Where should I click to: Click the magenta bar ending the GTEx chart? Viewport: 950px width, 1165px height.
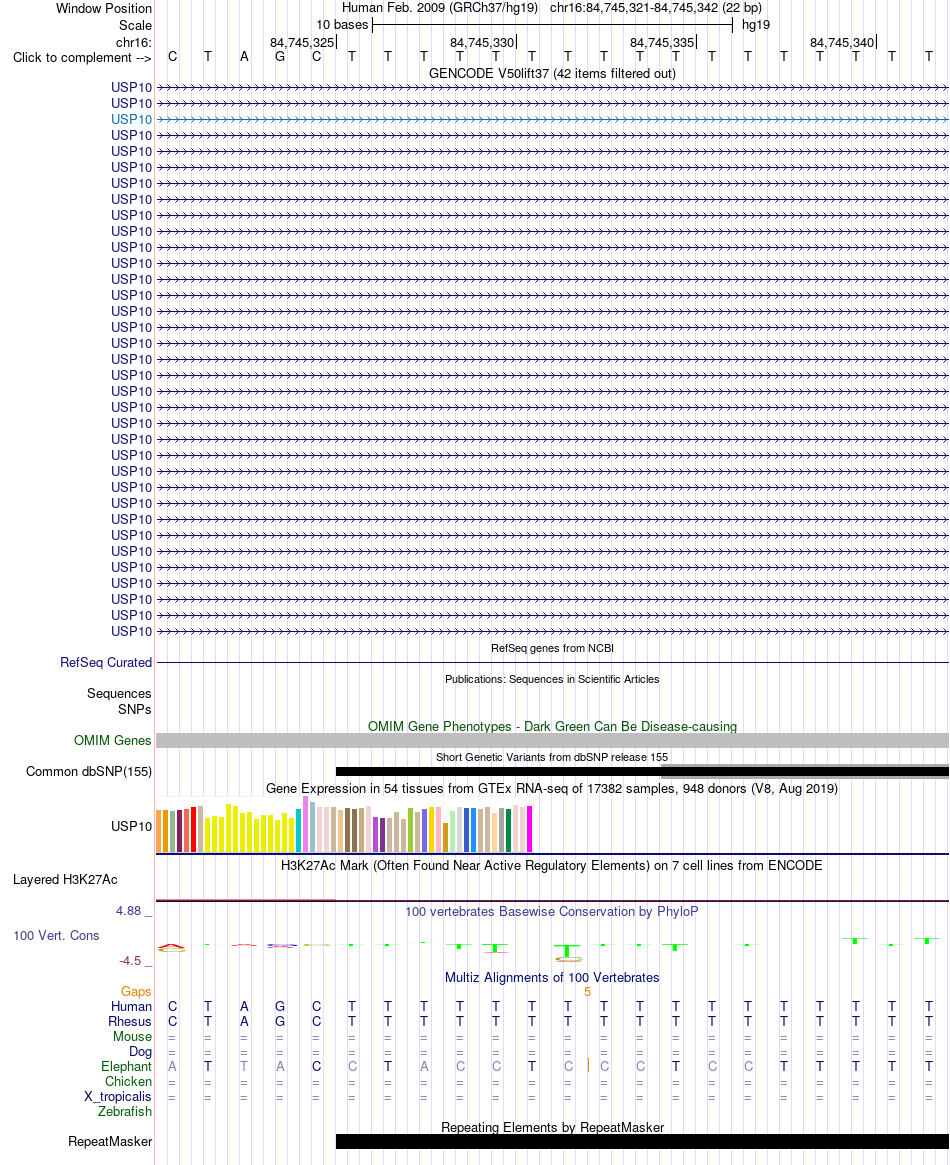point(530,829)
